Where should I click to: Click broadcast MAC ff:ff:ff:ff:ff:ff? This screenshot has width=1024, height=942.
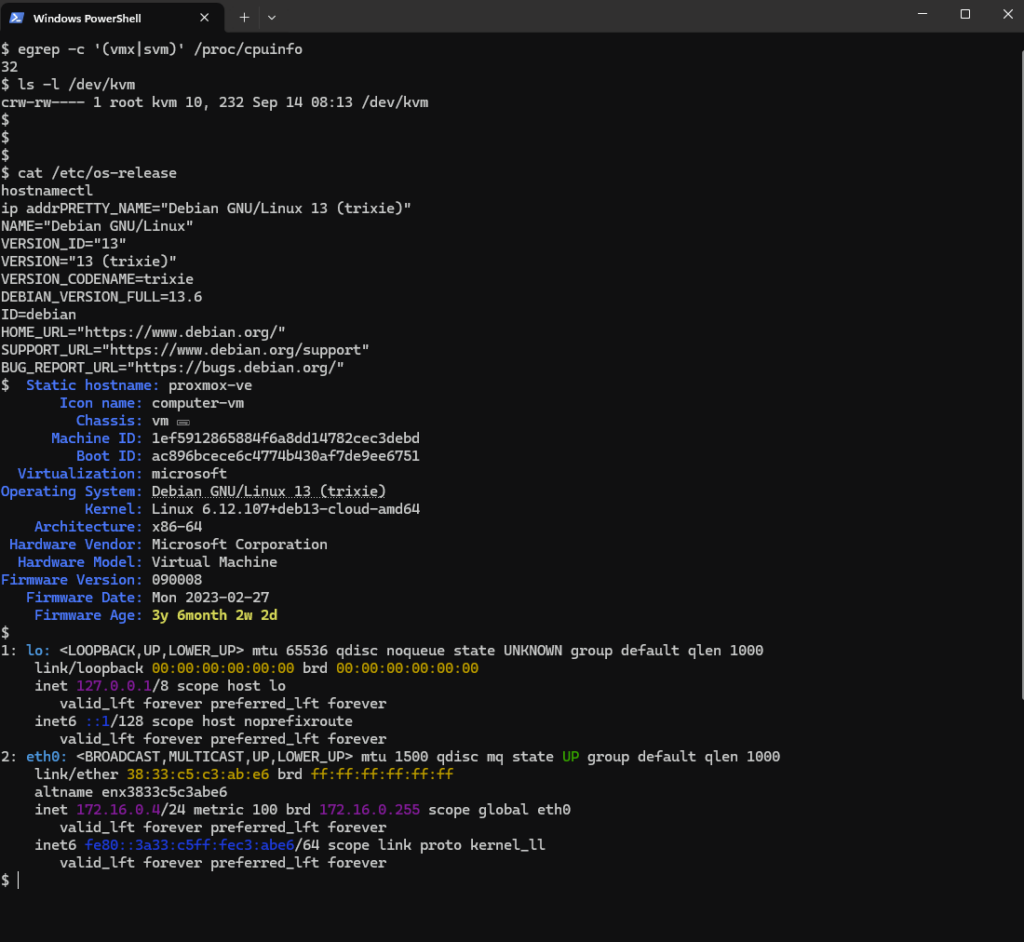[382, 774]
